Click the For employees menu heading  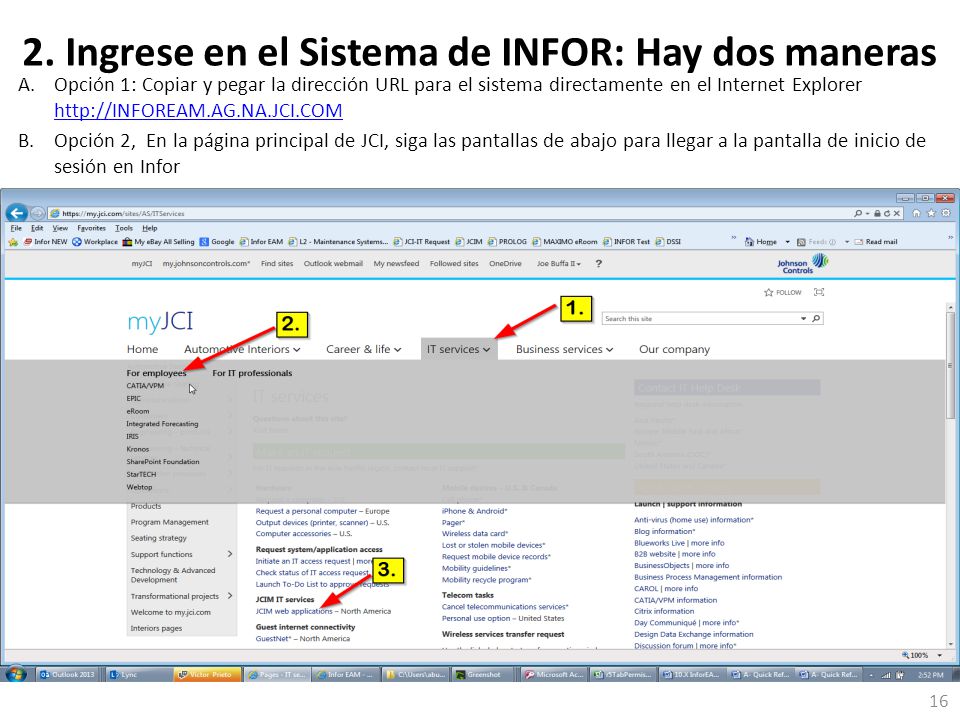point(156,373)
